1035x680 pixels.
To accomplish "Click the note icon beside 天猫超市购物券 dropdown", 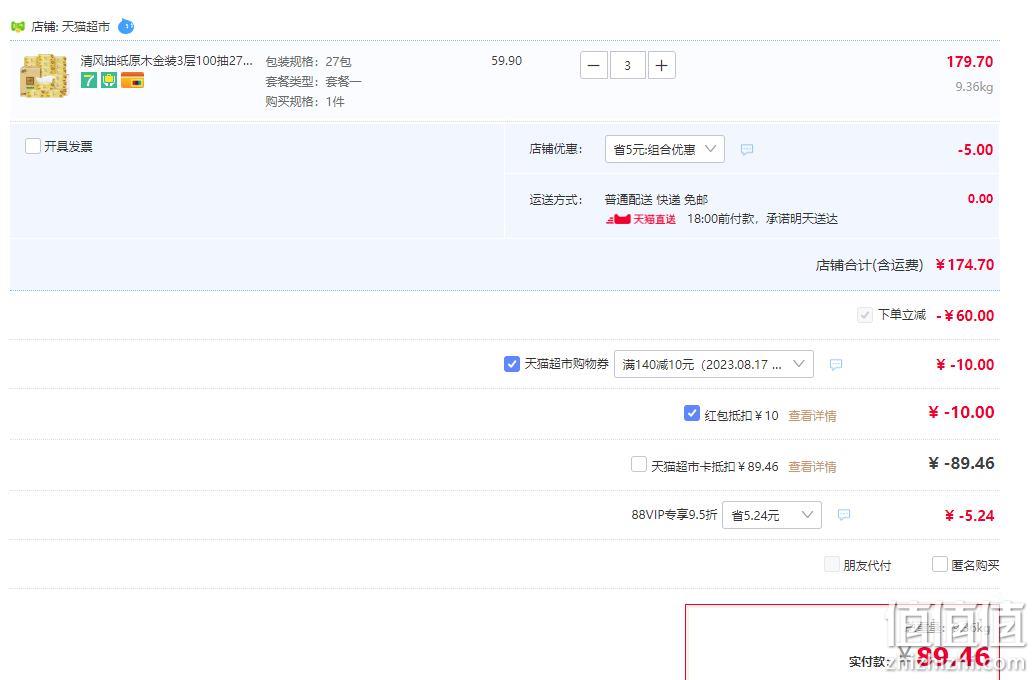I will 836,364.
